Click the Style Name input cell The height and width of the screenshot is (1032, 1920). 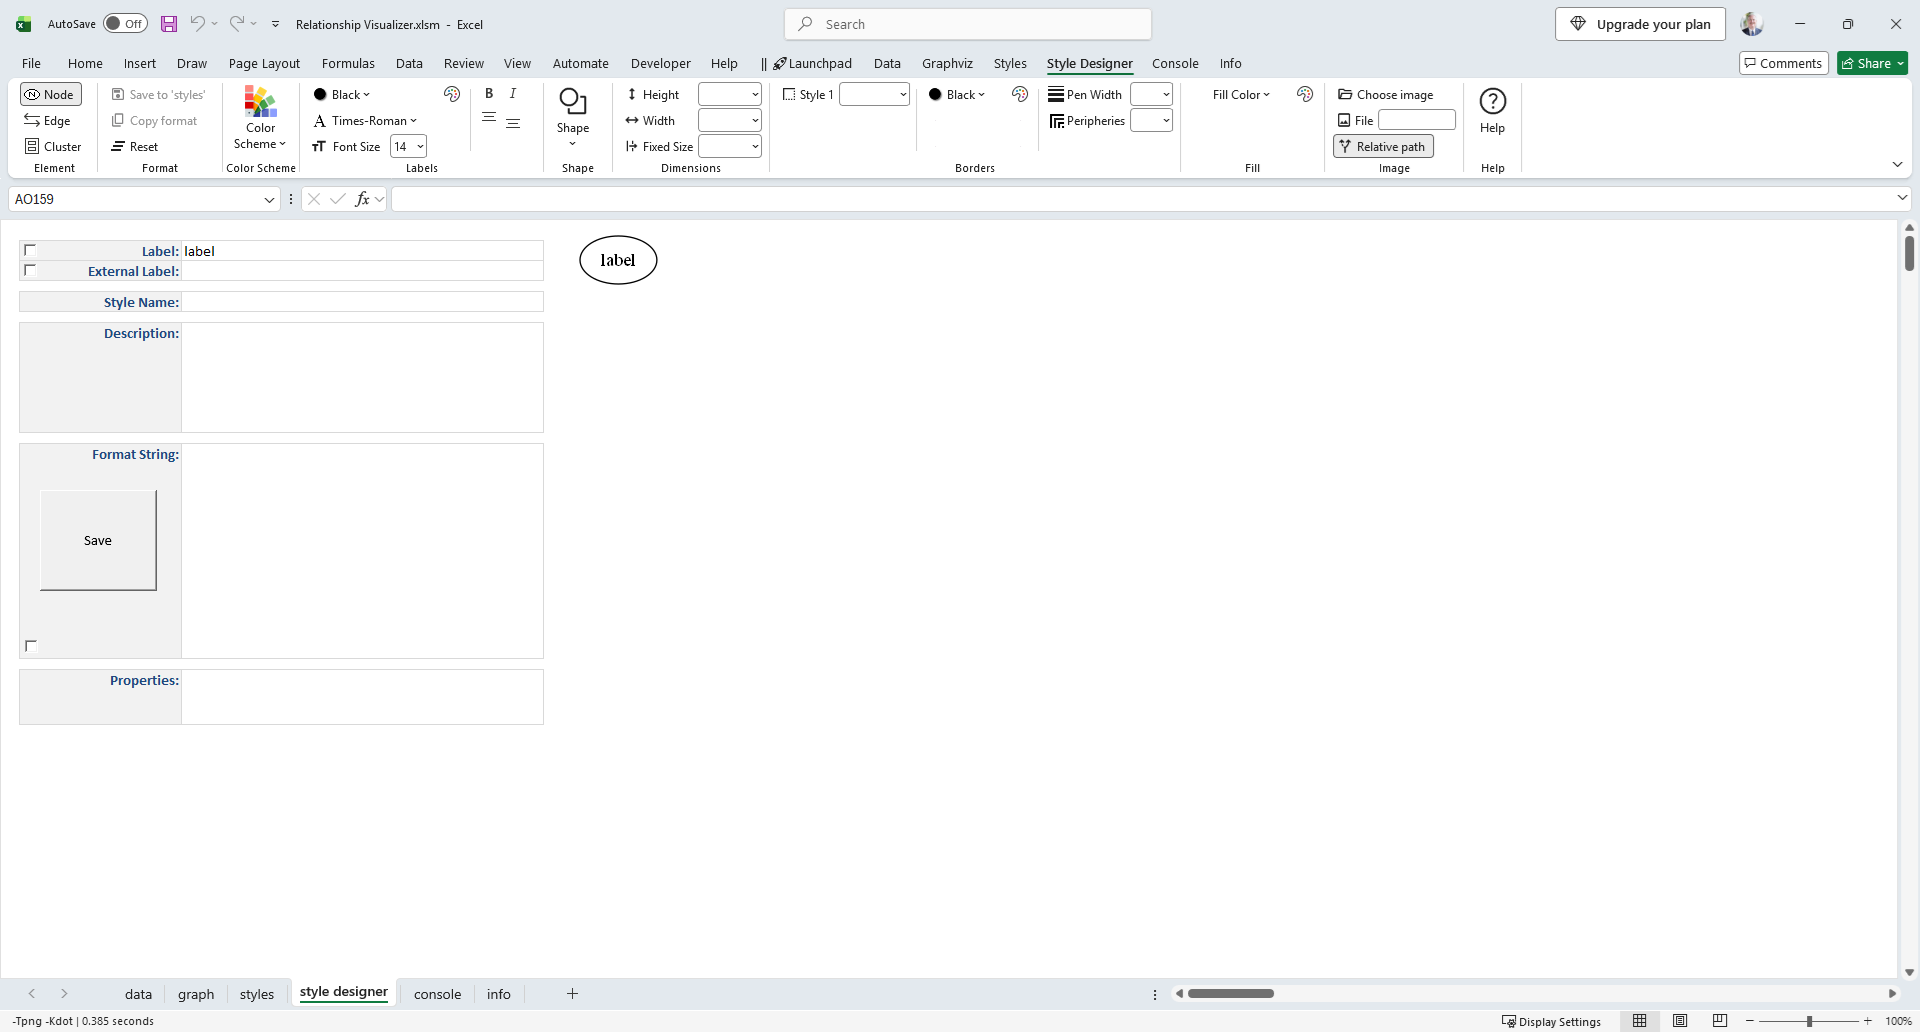click(362, 302)
